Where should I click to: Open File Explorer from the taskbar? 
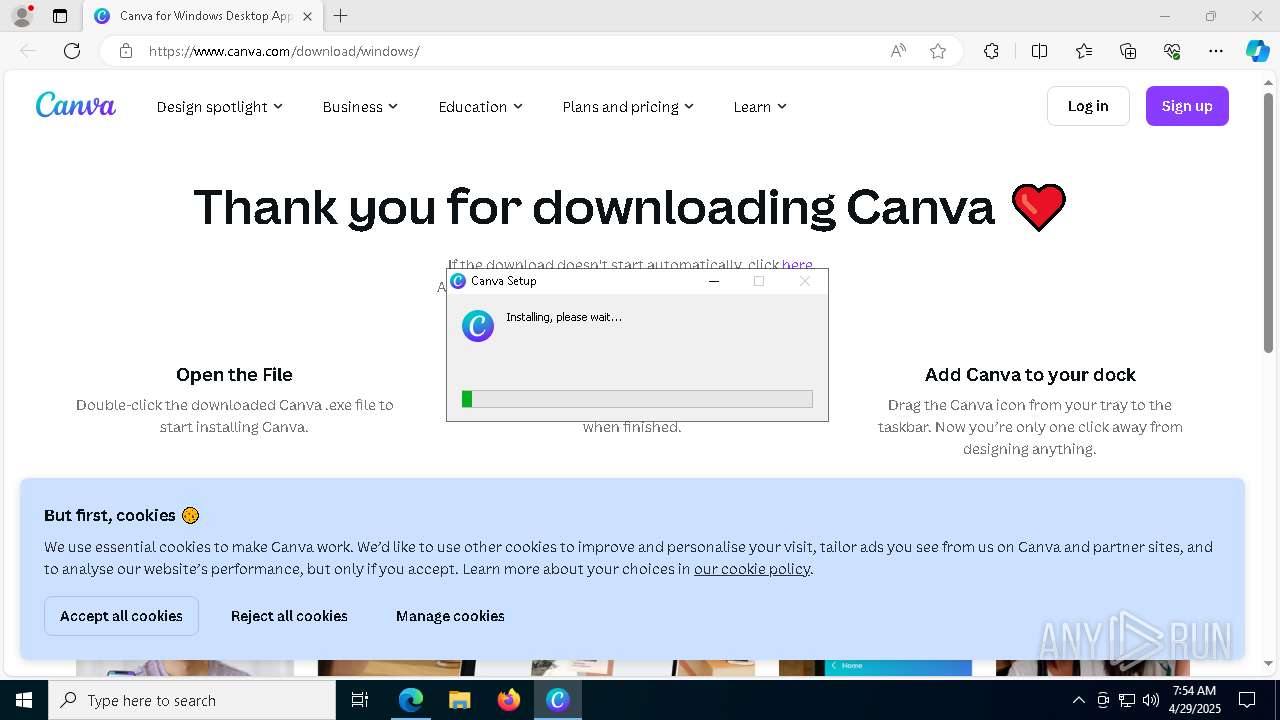coord(459,700)
